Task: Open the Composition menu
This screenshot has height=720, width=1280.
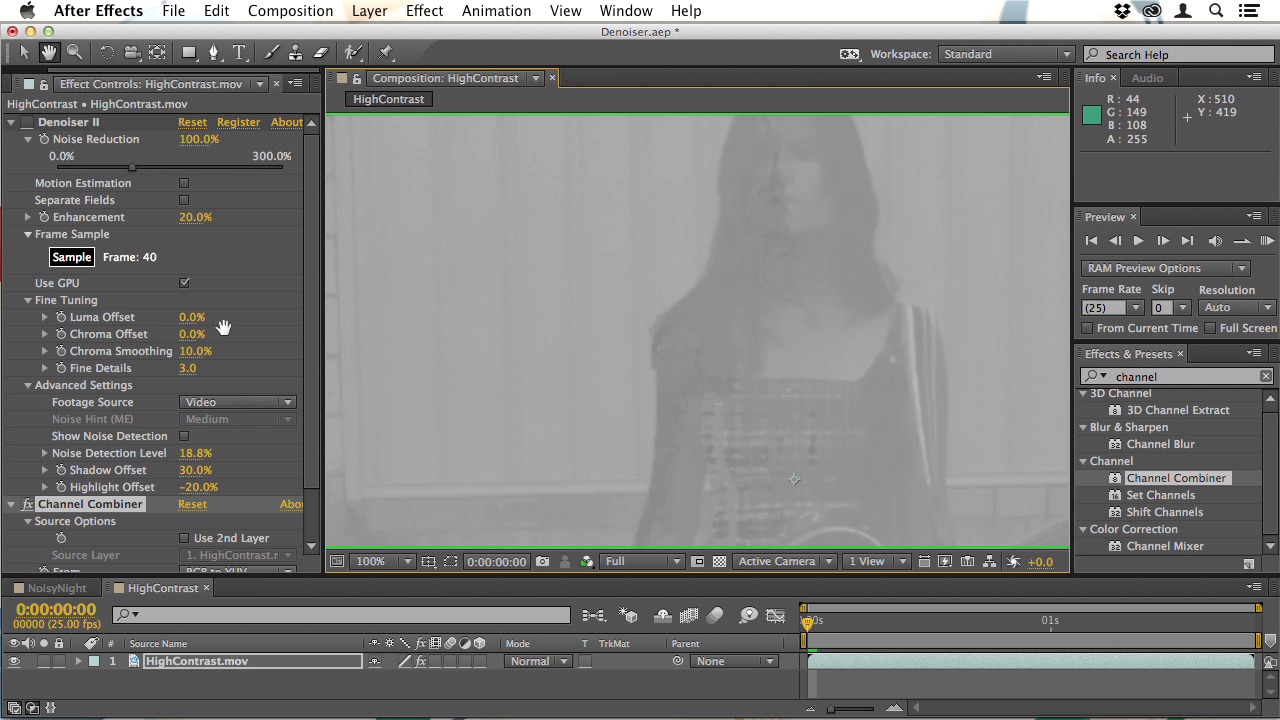Action: coord(290,11)
